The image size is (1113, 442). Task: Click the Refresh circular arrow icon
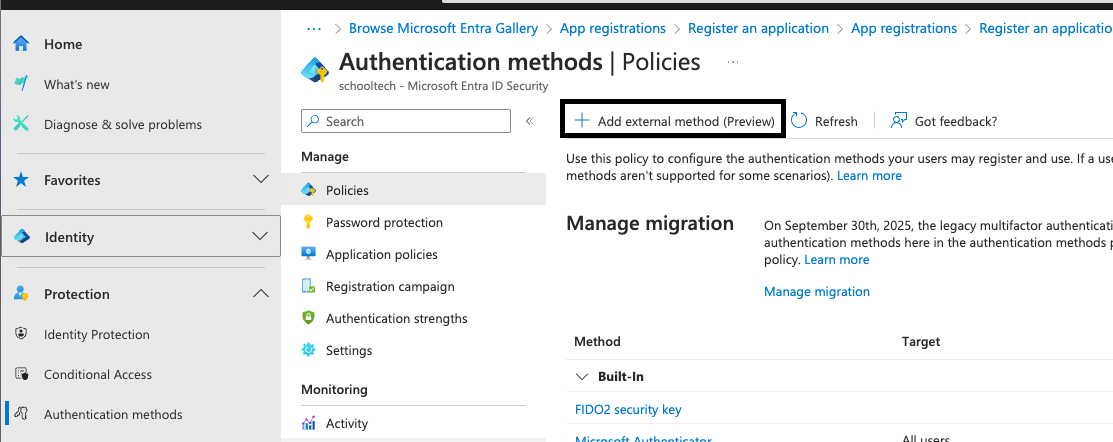[799, 121]
